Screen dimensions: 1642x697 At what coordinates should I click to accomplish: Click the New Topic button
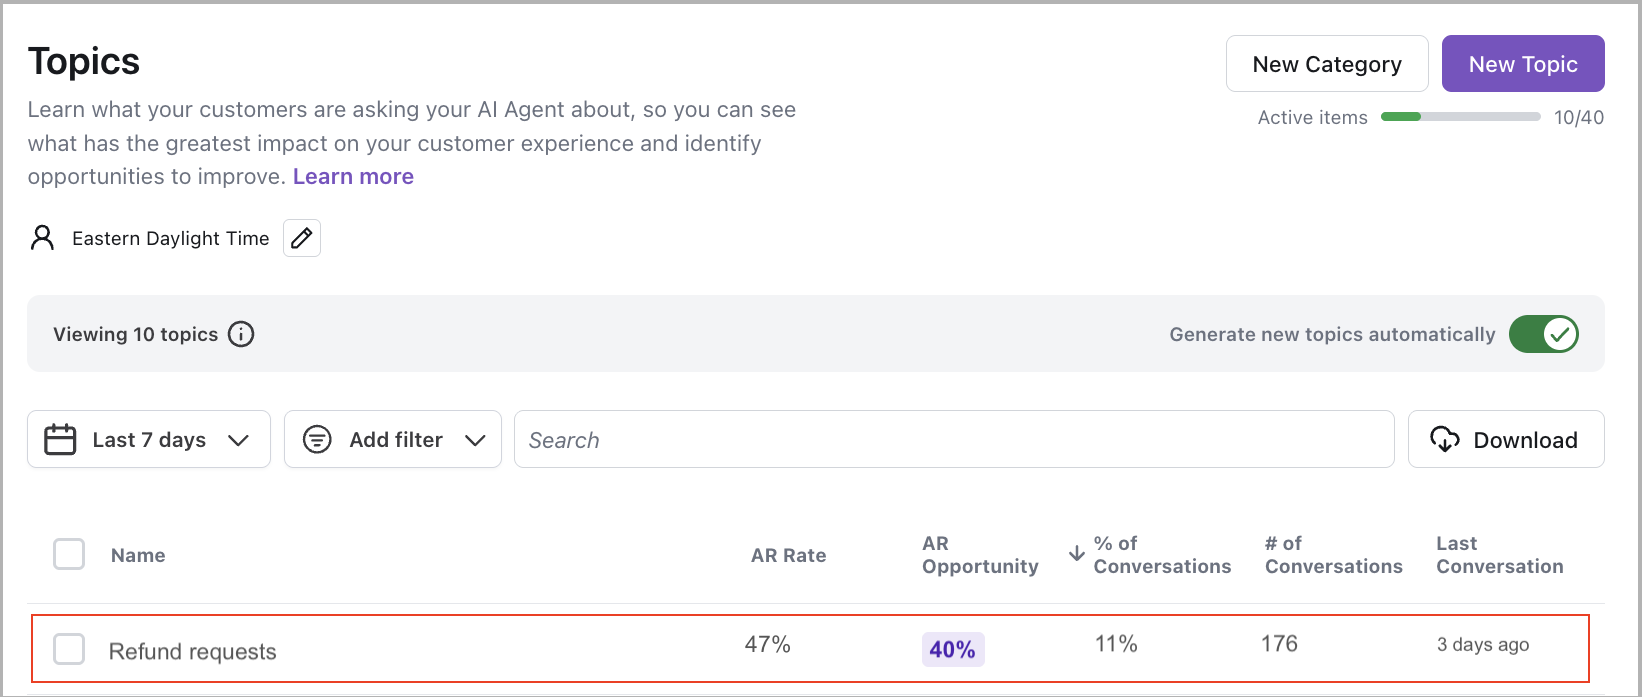(x=1522, y=64)
